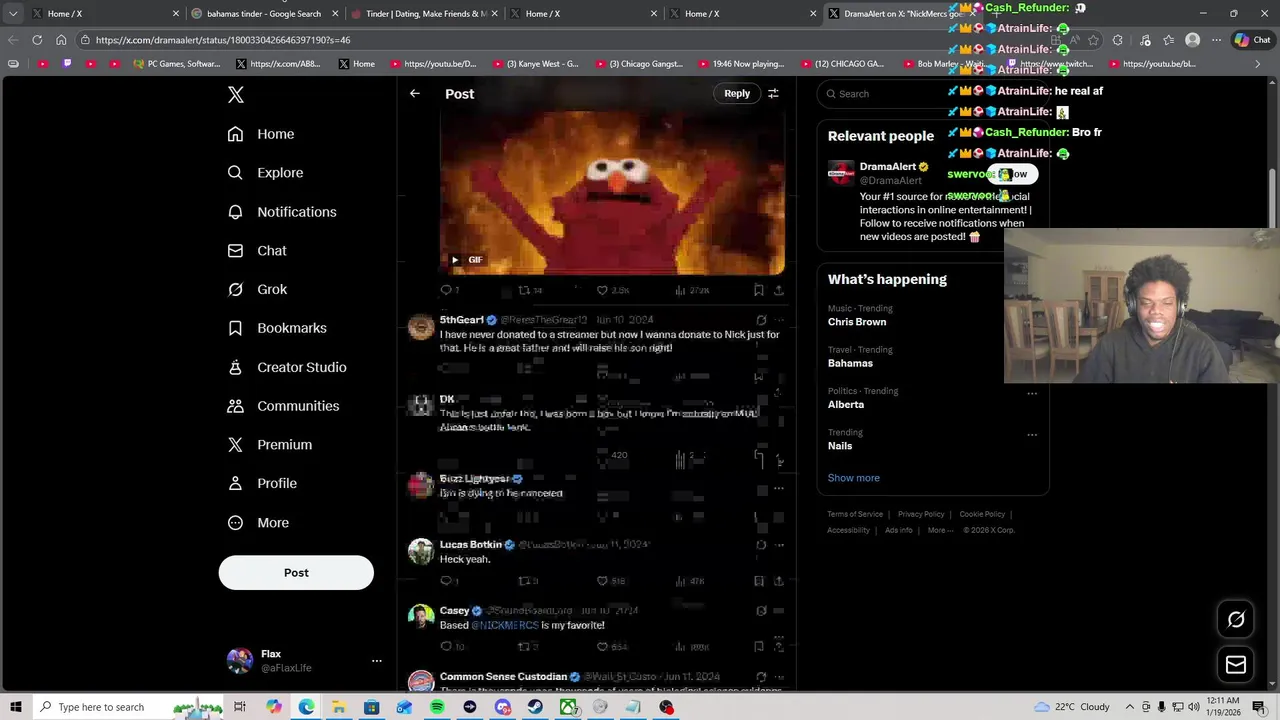The height and width of the screenshot is (720, 1280).
Task: Like the Lucas Botkin reply
Action: point(602,581)
